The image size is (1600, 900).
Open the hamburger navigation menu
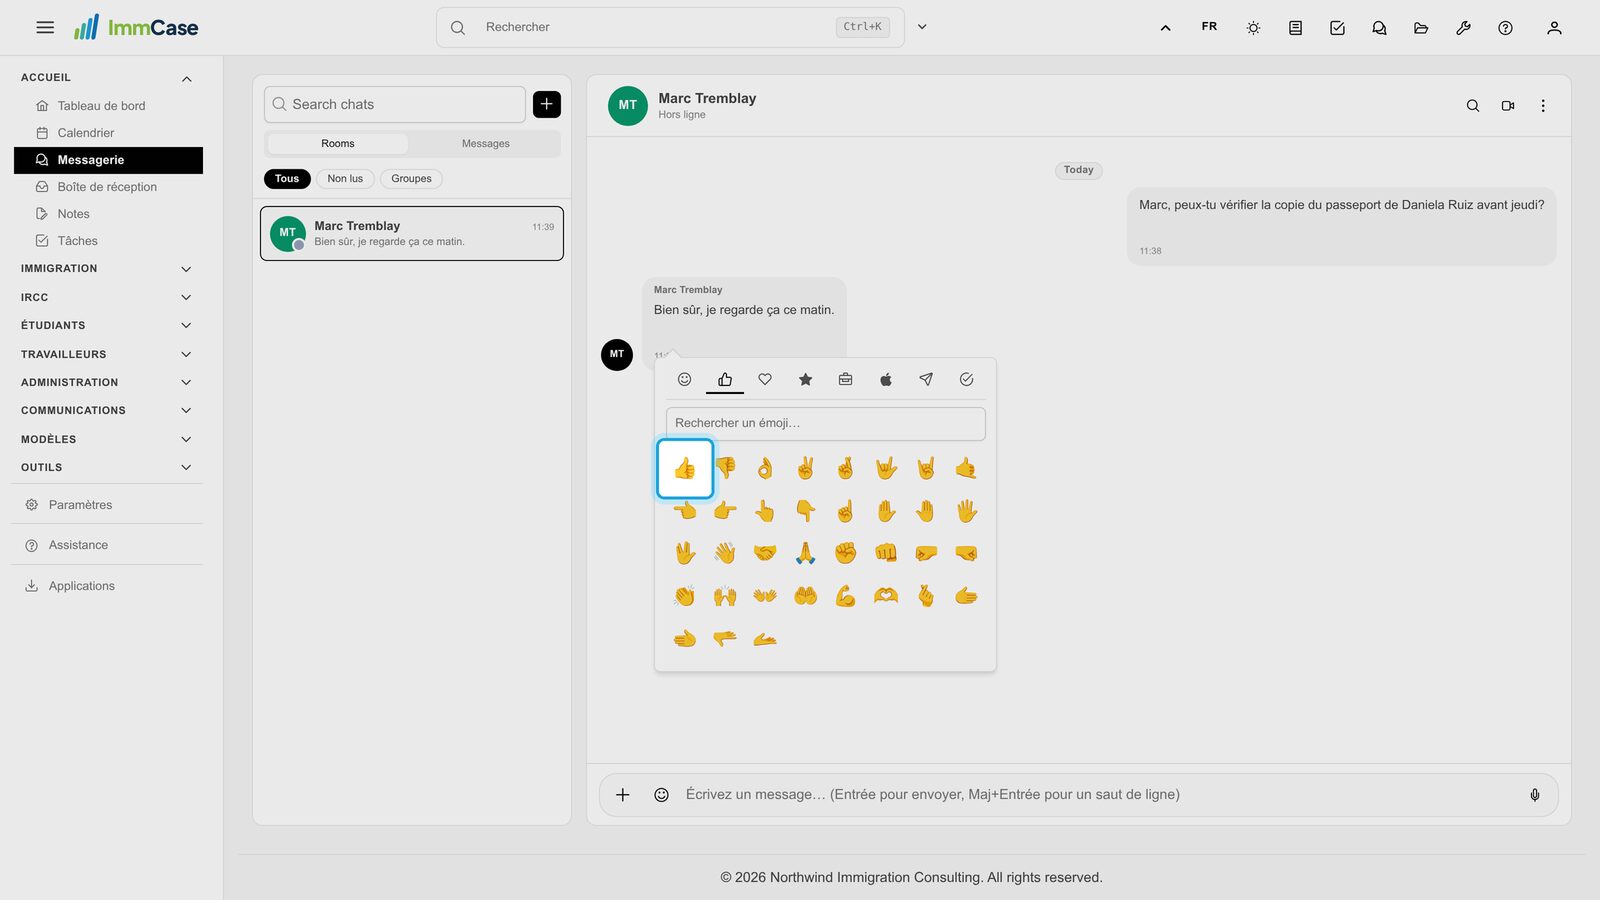tap(45, 28)
